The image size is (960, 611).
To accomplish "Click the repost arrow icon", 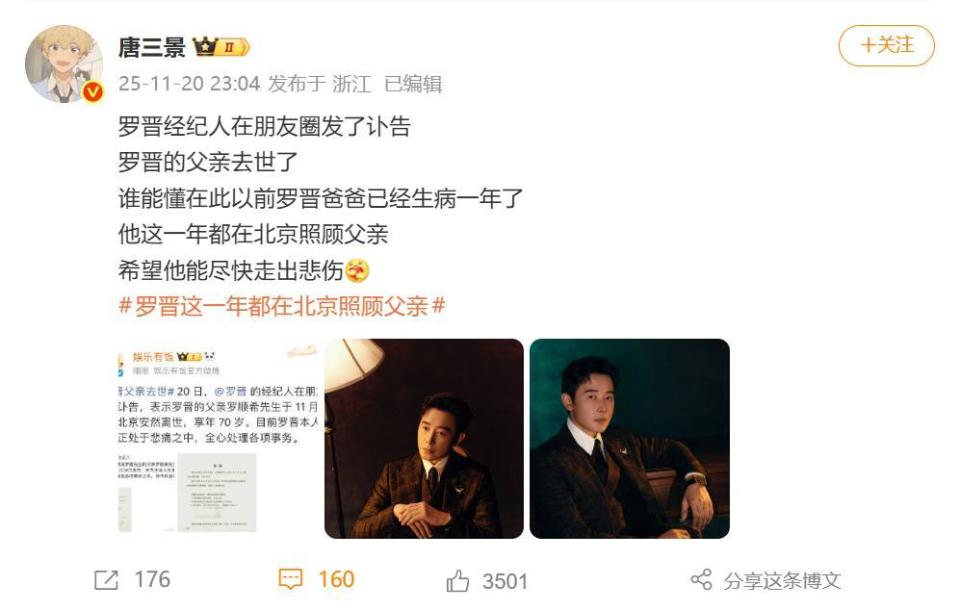I will [106, 580].
